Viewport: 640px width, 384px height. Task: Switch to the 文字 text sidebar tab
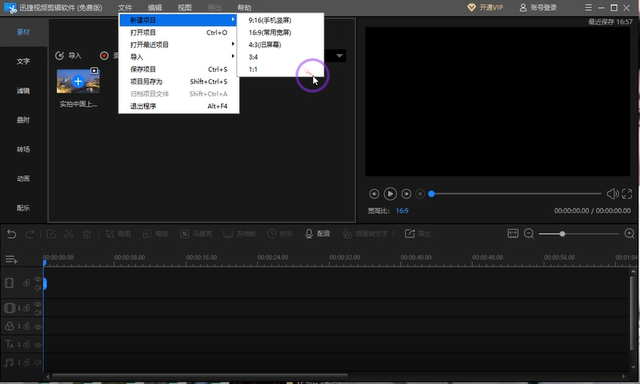pos(23,61)
